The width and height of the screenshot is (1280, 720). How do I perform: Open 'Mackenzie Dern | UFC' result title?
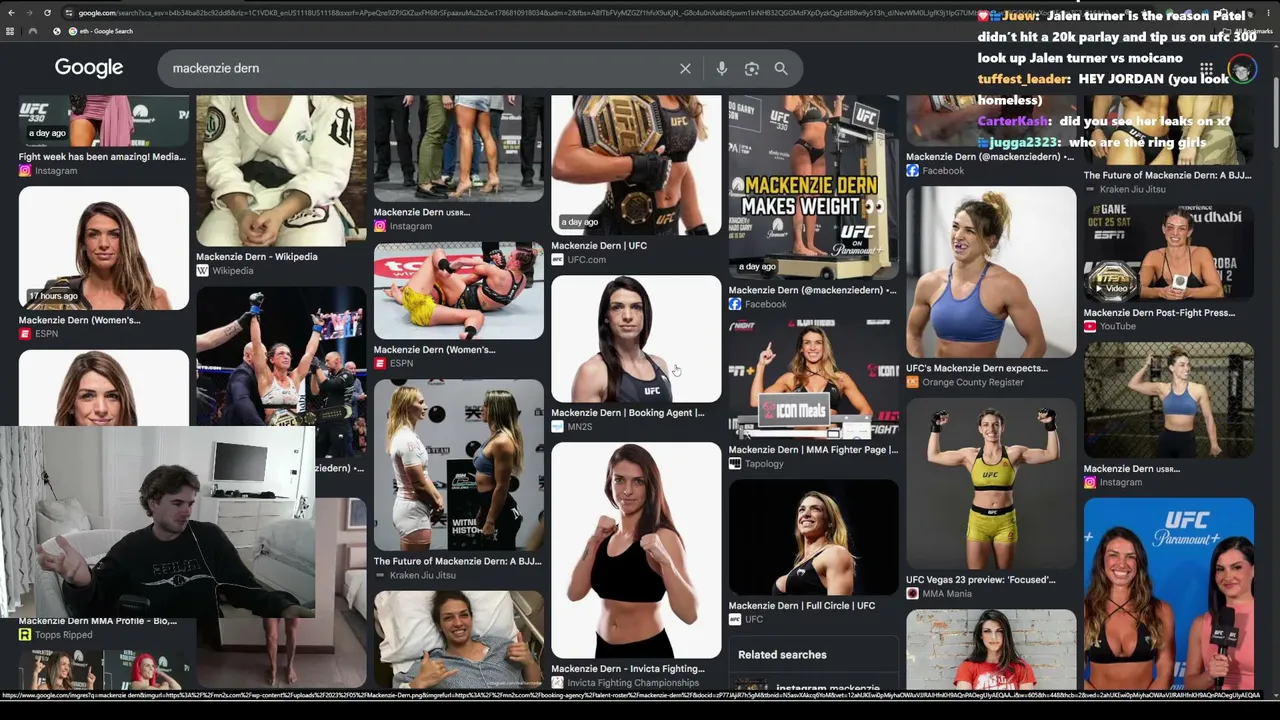click(x=599, y=245)
